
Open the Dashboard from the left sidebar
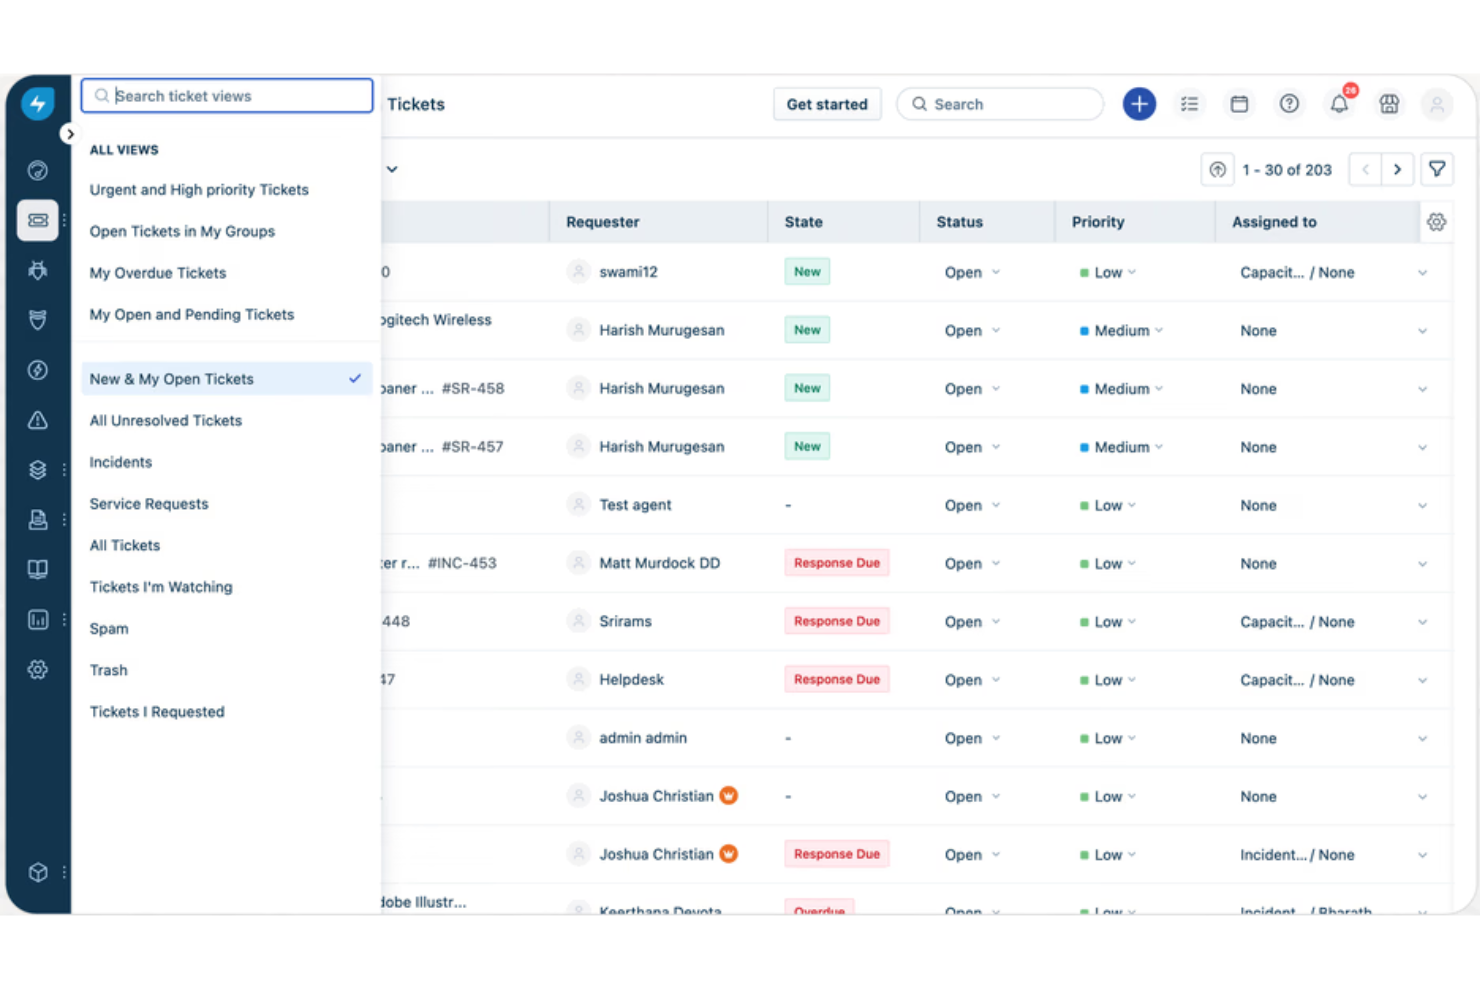click(x=38, y=170)
